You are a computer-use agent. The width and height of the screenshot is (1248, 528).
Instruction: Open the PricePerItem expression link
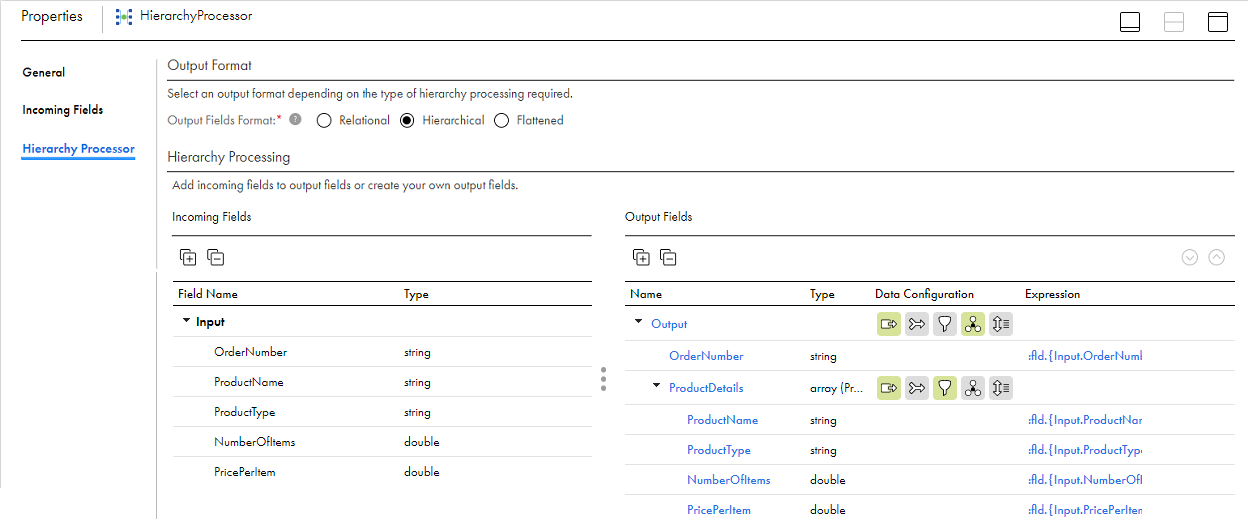point(1084,510)
